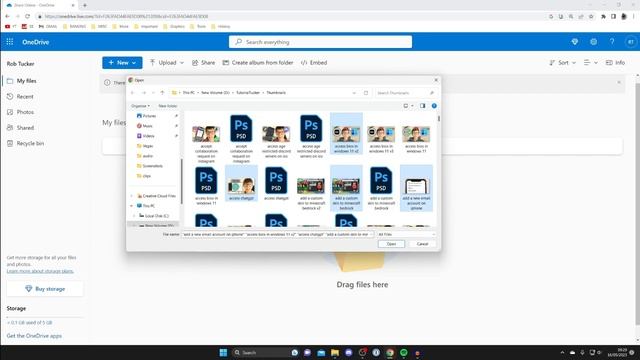Select 'add a new email account on iphone' thumbnail
Image resolution: width=640 pixels, height=360 pixels.
(x=416, y=188)
